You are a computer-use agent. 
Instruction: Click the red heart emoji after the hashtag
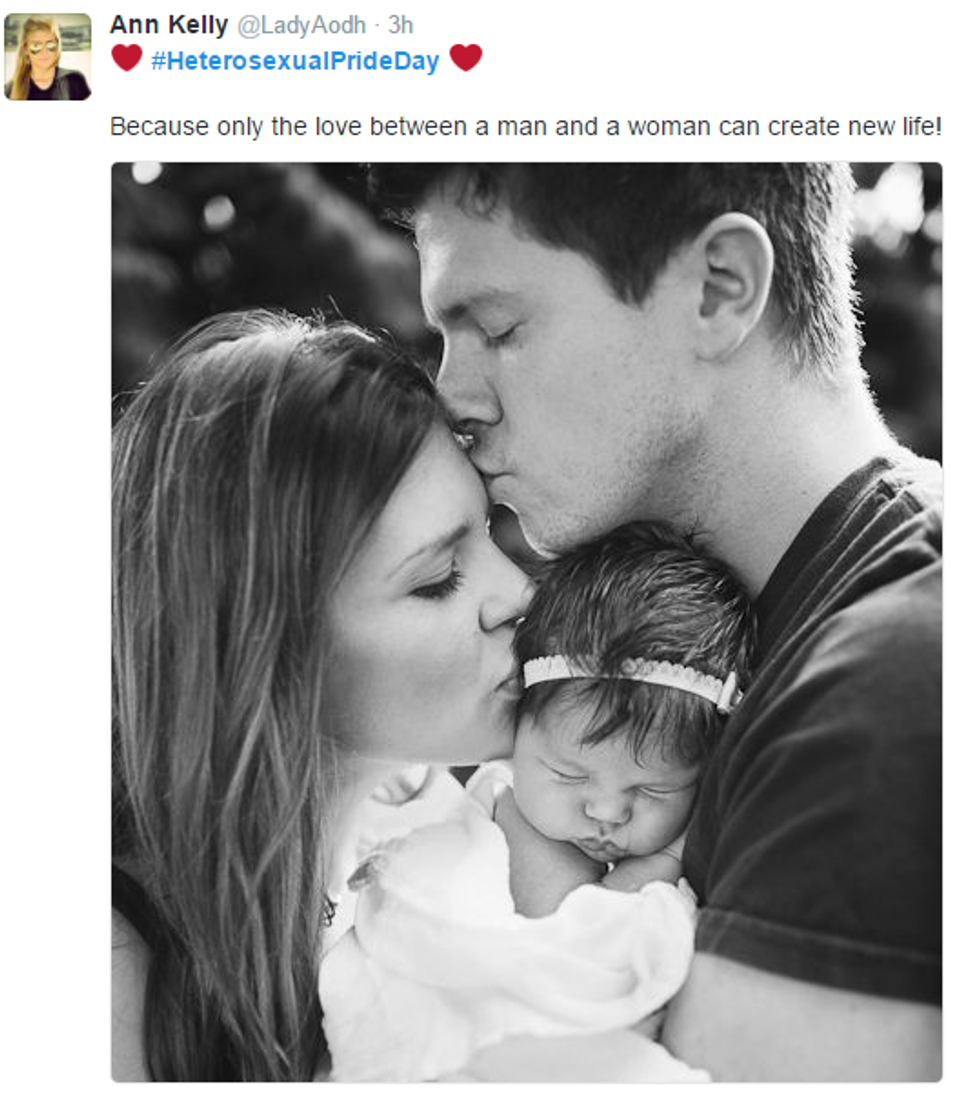click(466, 57)
